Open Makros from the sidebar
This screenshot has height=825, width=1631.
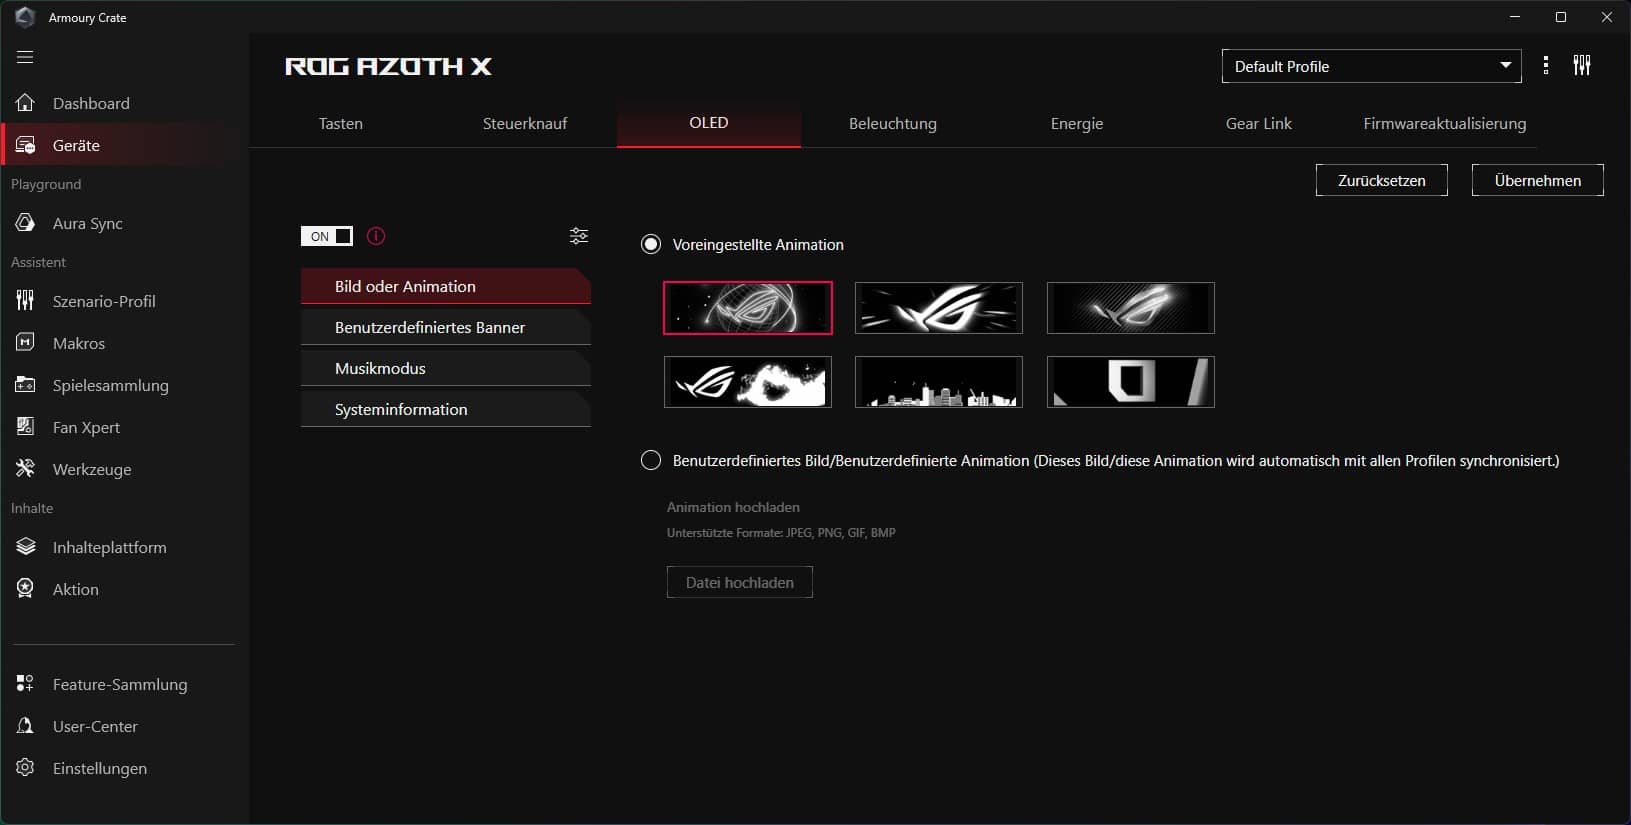click(x=78, y=343)
